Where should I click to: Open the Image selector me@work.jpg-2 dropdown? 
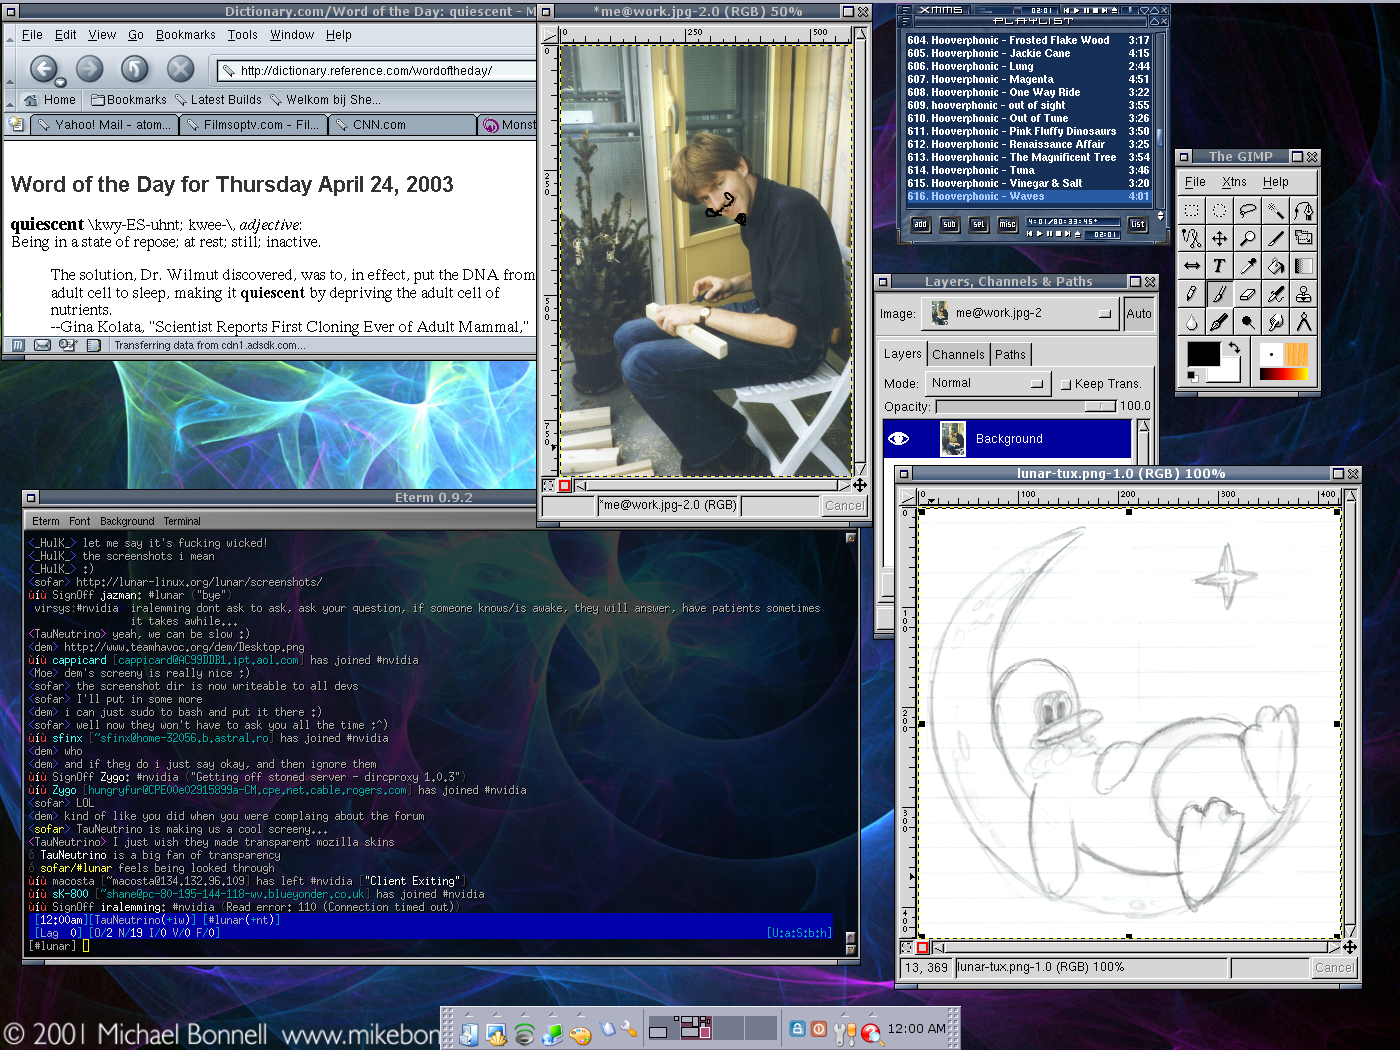(1022, 313)
